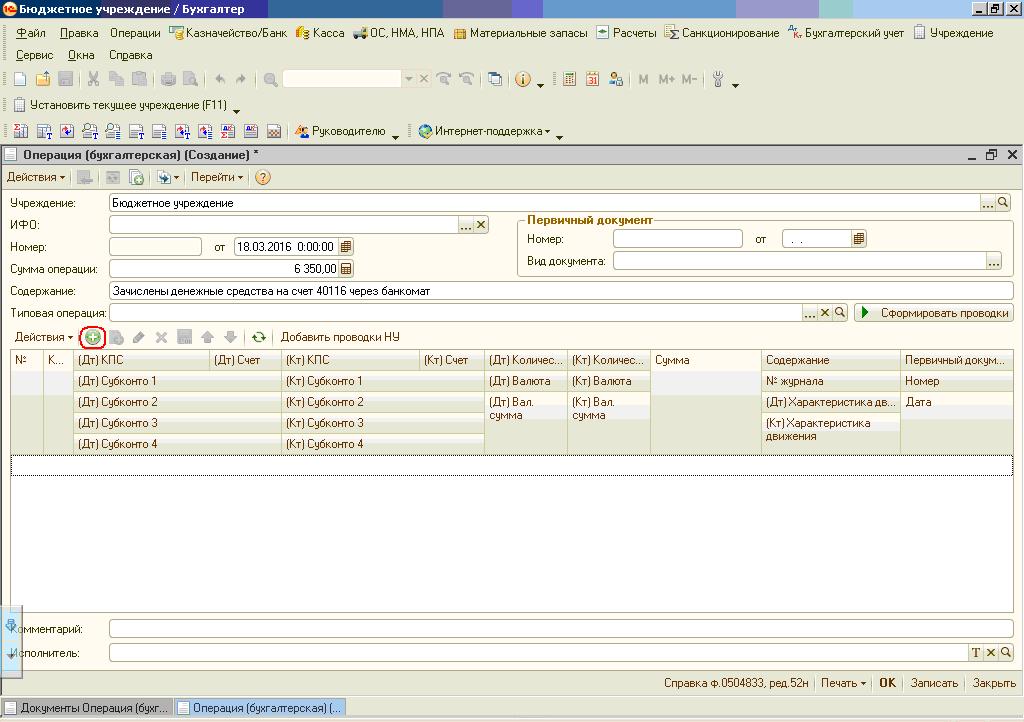
Task: Click the Первичный документ Номер input field
Action: [x=677, y=239]
